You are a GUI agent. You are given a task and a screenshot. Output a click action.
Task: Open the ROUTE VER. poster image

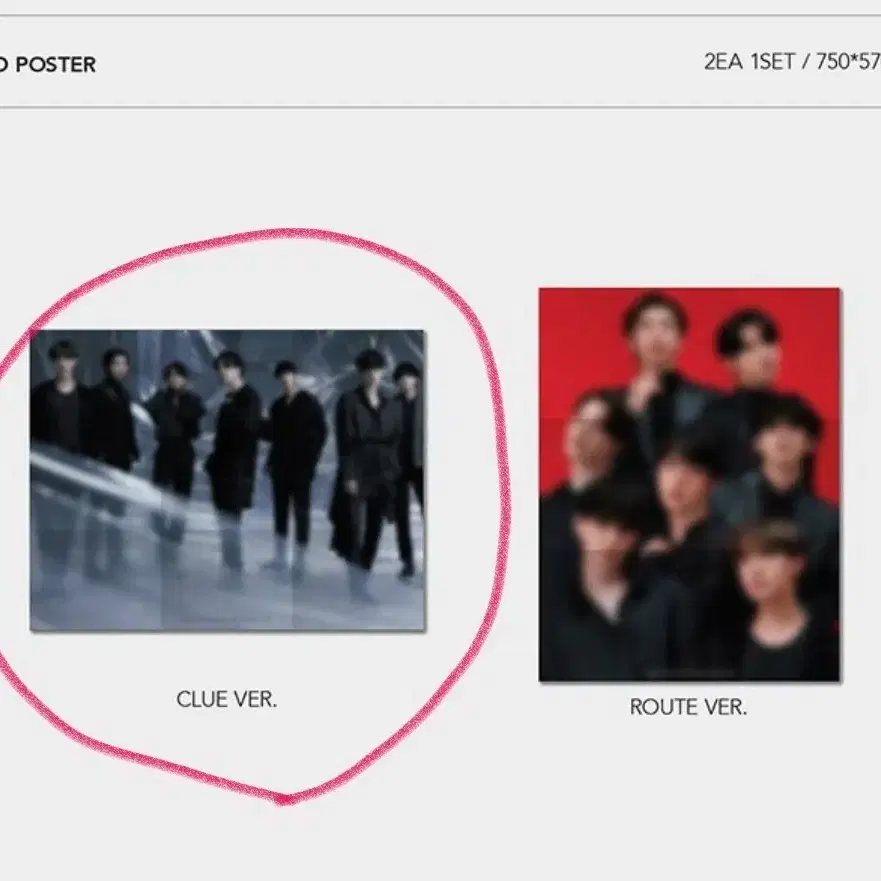(x=689, y=484)
